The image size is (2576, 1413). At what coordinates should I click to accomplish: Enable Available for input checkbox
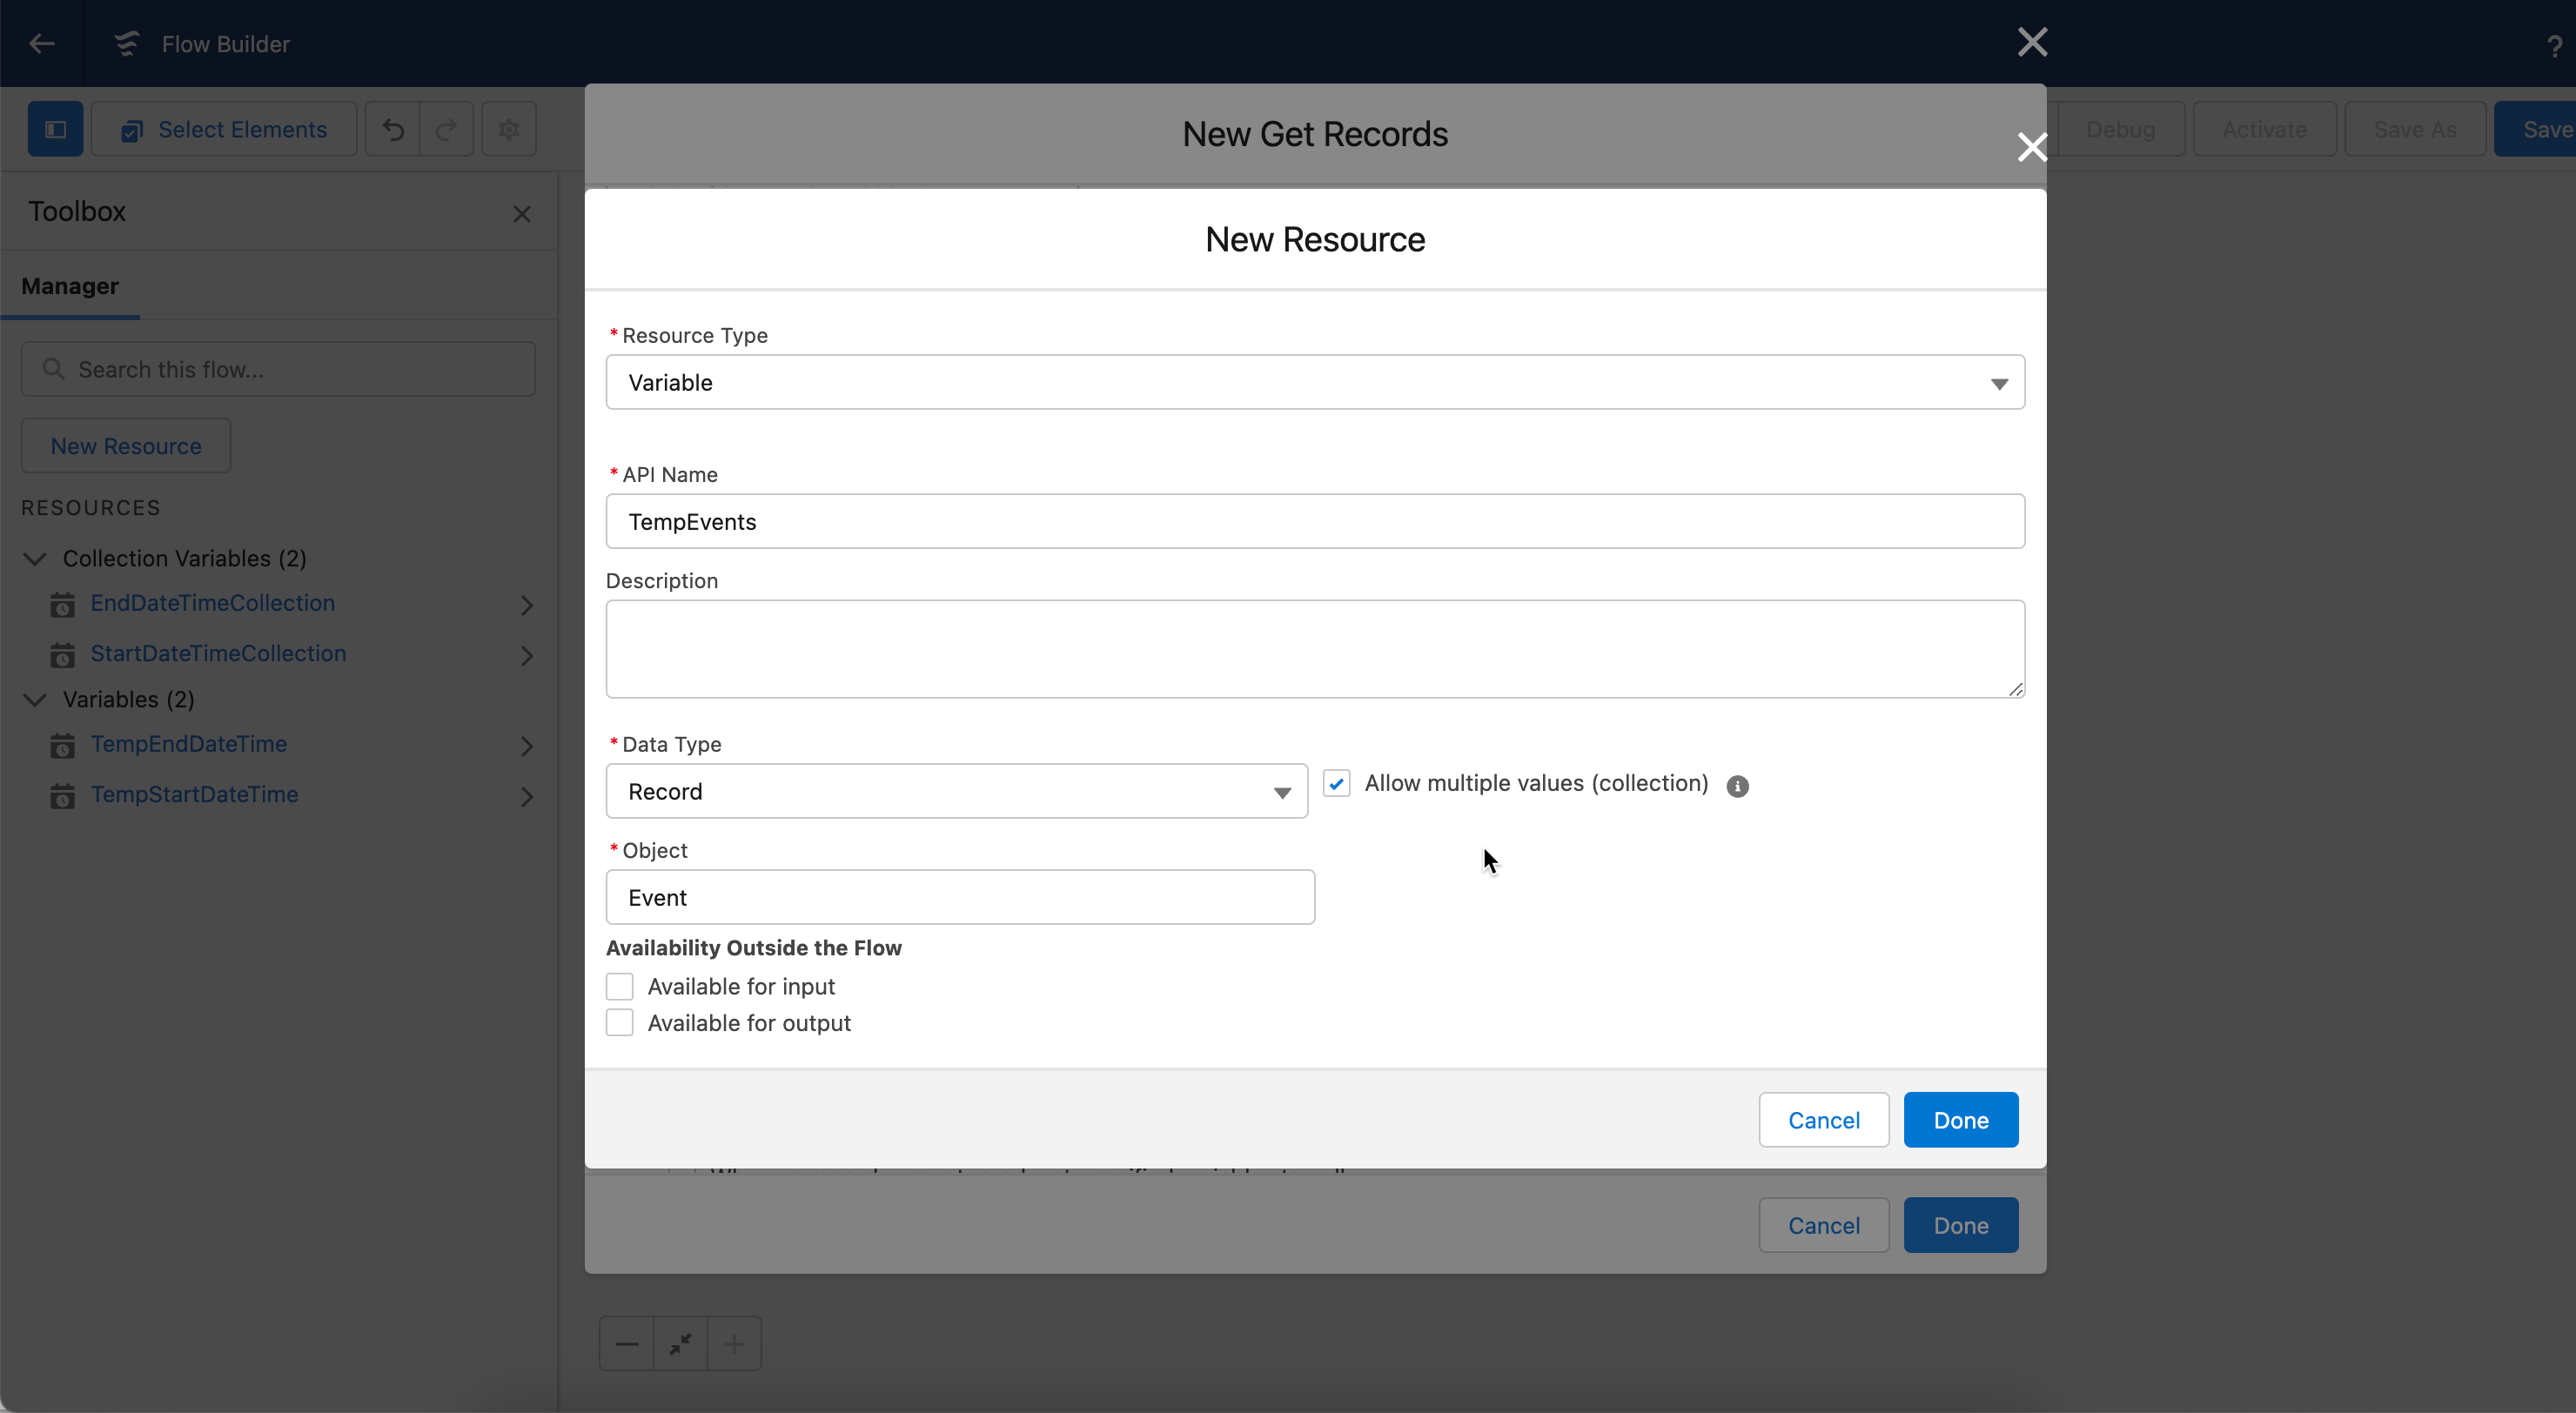tap(620, 986)
